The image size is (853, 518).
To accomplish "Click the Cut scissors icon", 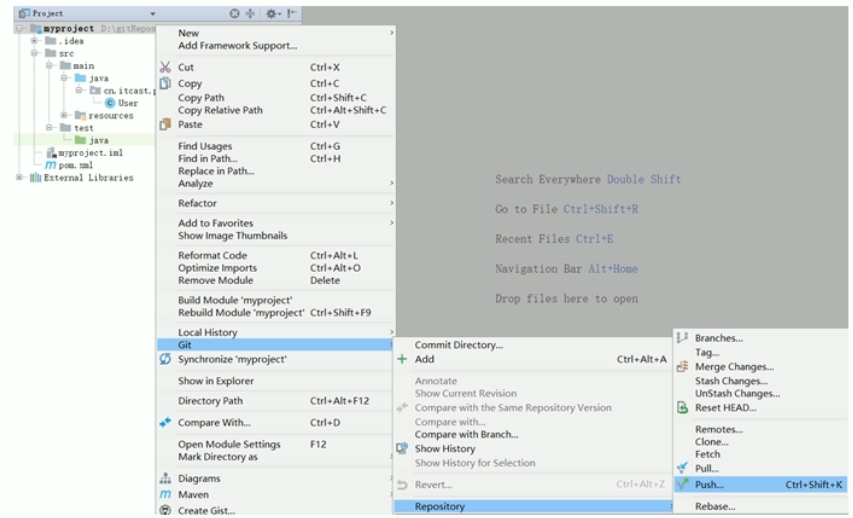I will [x=165, y=68].
